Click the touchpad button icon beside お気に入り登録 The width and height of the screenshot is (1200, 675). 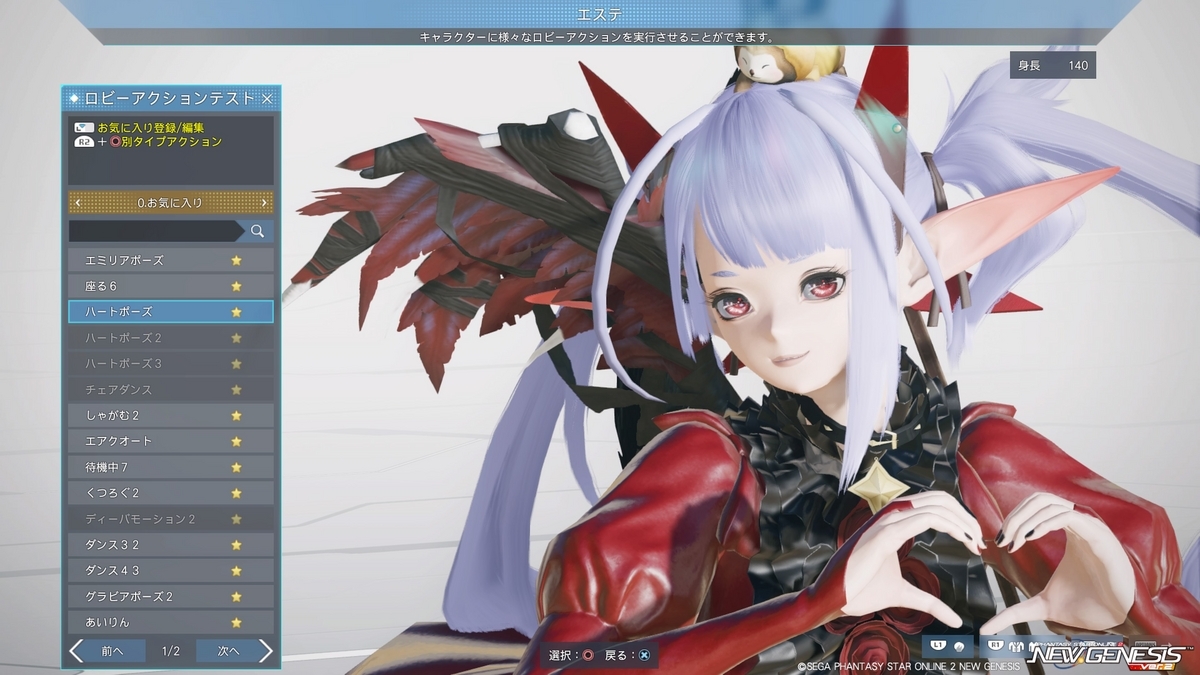tap(84, 128)
